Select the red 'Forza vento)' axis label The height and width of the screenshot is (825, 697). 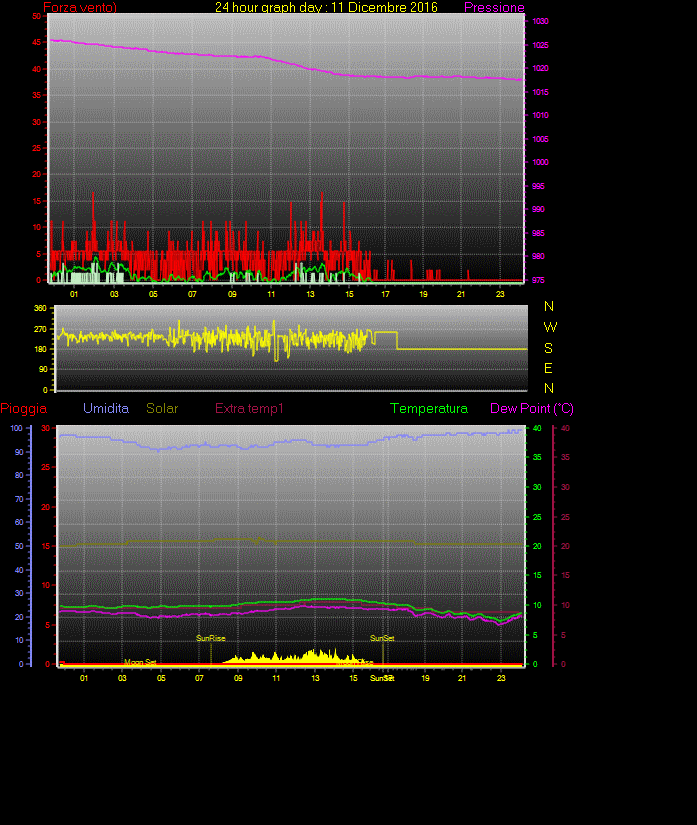(80, 7)
